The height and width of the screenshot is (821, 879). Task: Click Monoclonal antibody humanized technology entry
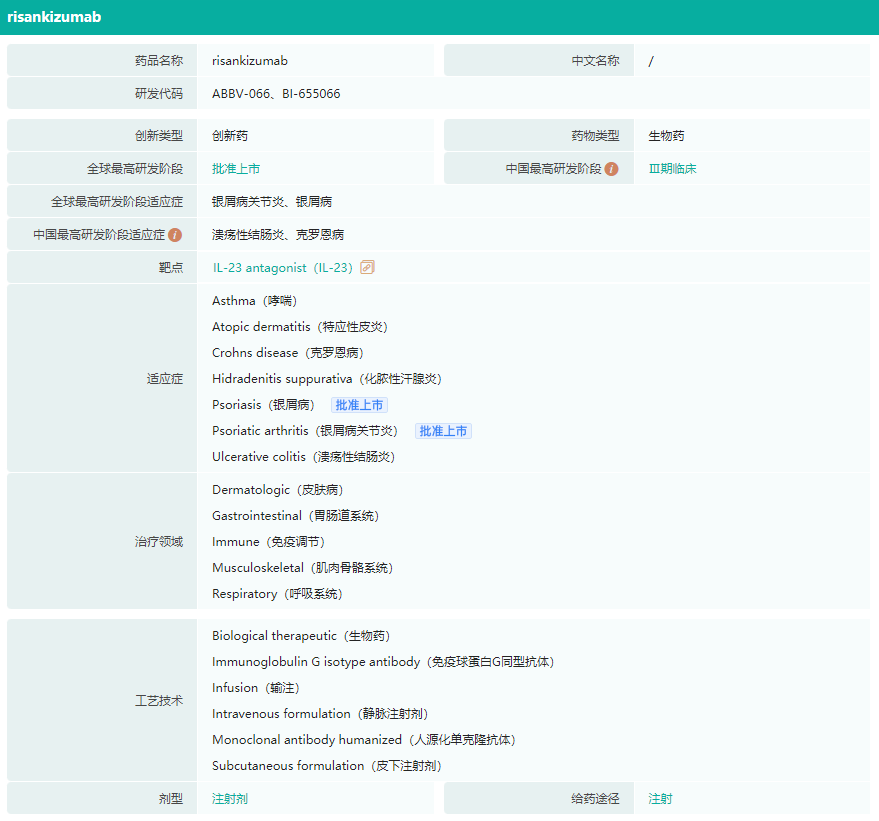365,740
